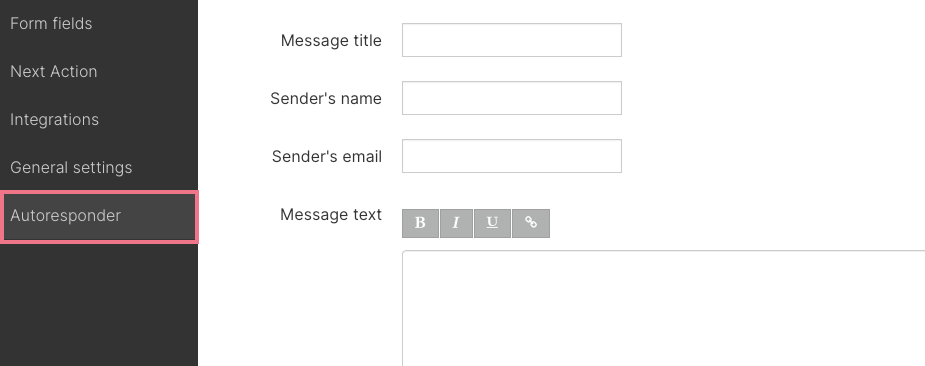Place cursor in the Message text area
Viewport: 925px width, 366px height.
coord(664,308)
